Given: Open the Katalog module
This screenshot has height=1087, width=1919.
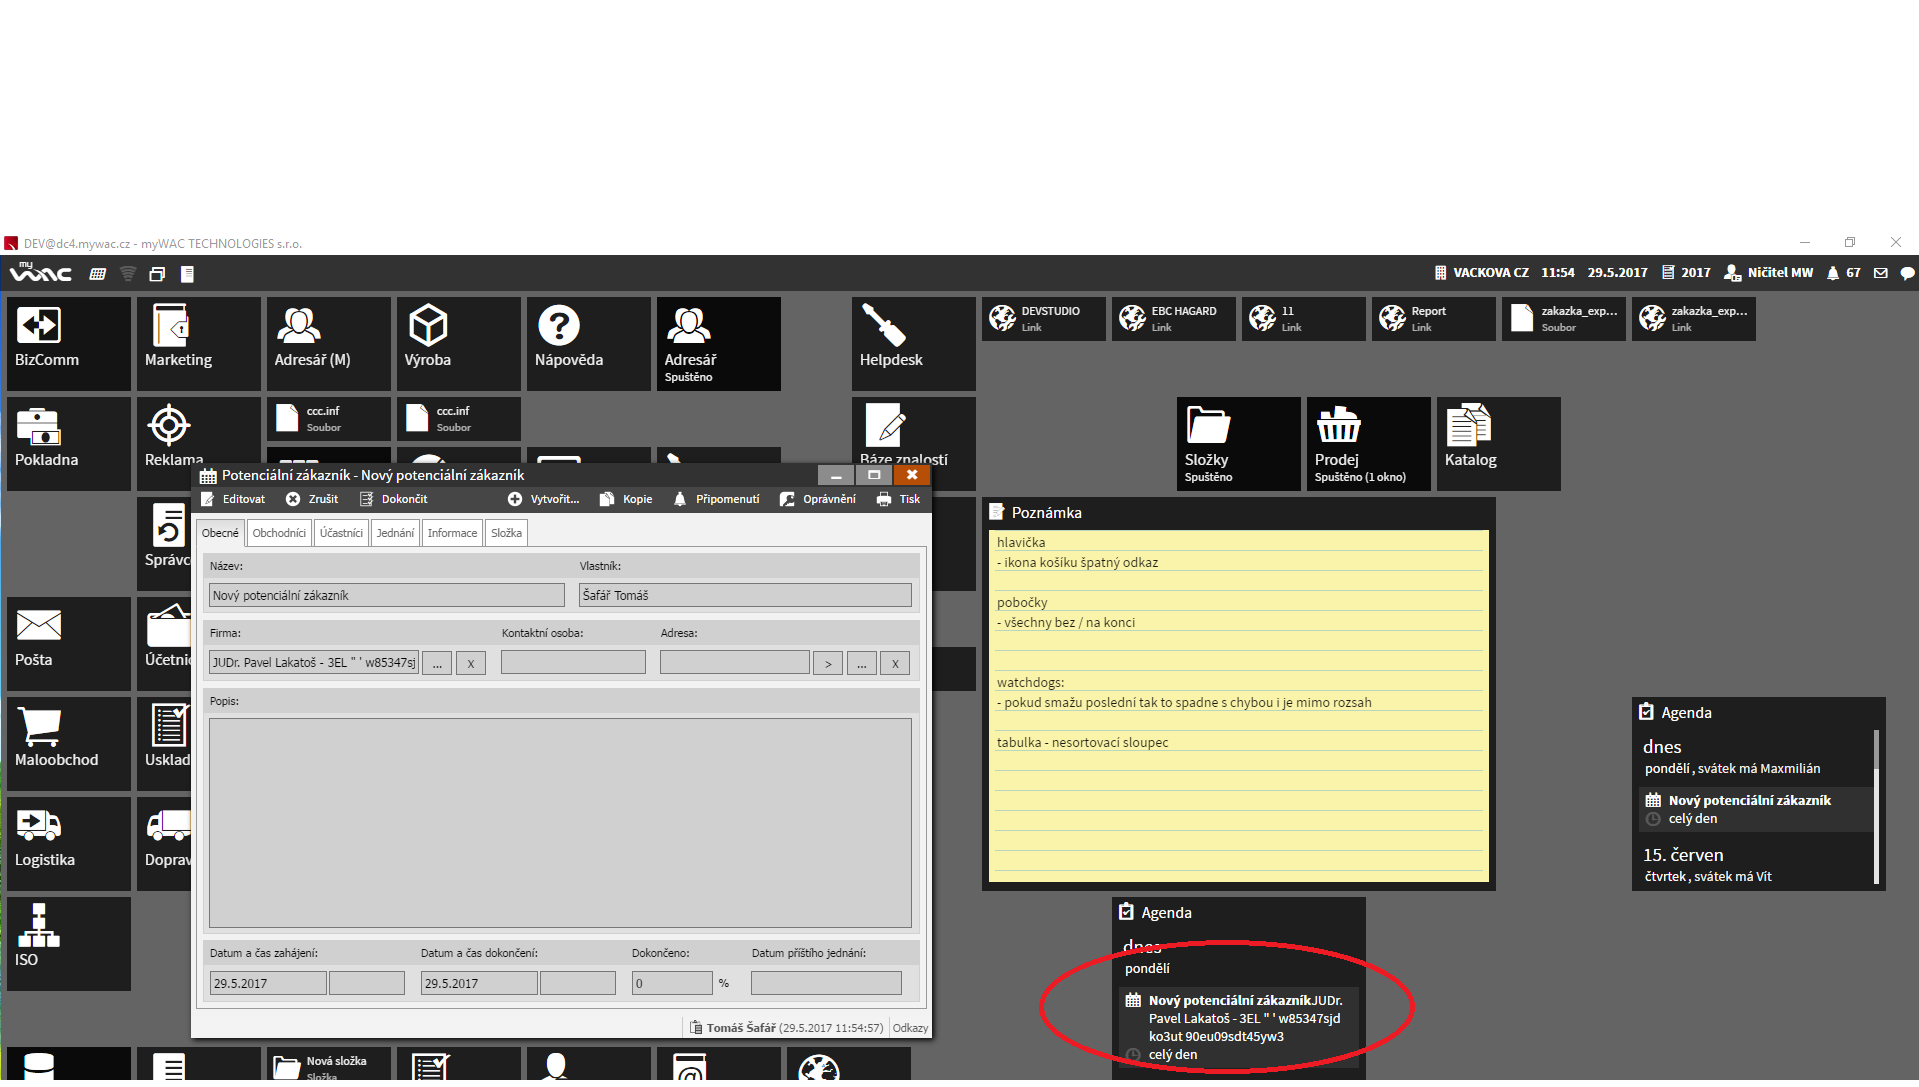Looking at the screenshot, I should coord(1497,442).
